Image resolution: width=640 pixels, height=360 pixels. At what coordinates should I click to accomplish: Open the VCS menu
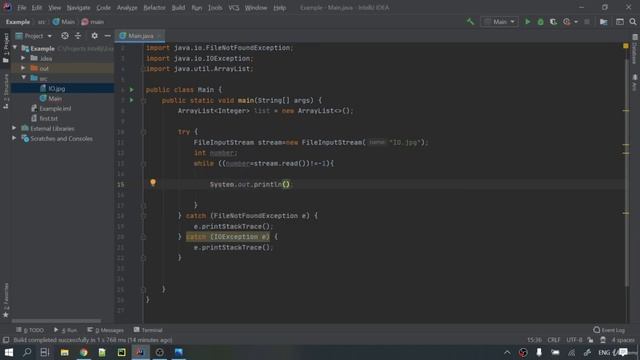233,8
